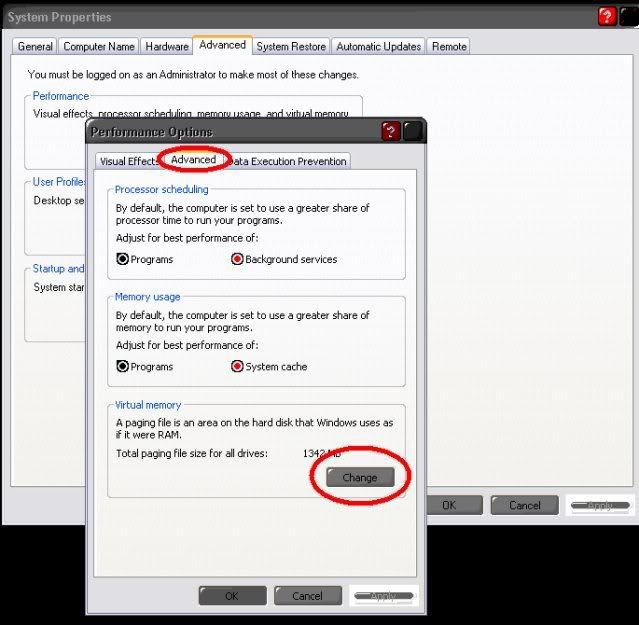Screen dimensions: 639x625
Task: Open the Remote tab
Action: point(449,46)
